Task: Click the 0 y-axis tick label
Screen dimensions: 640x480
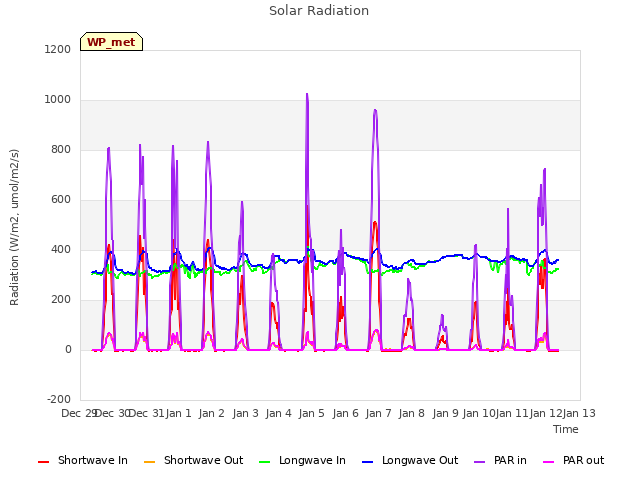Action: 68,349
